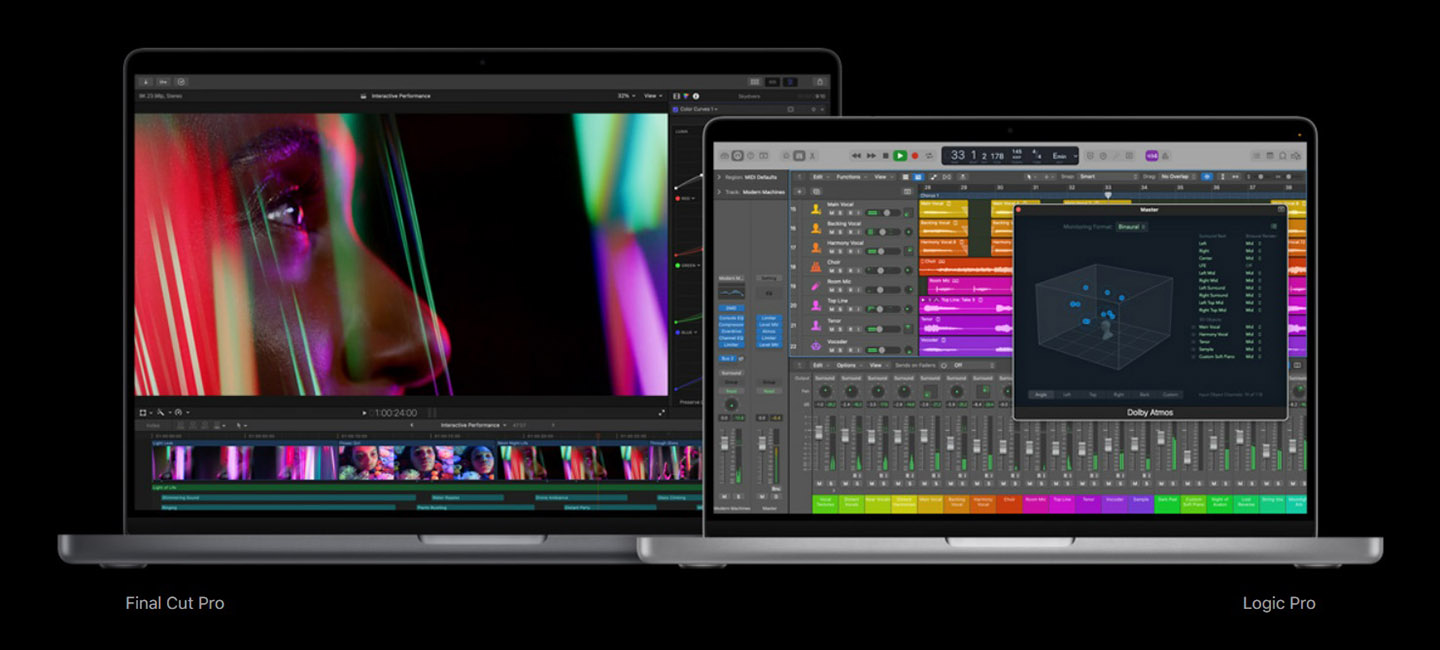Viewport: 1440px width, 650px height.
Task: Record-enable the Tenor track header R button
Action: click(849, 329)
